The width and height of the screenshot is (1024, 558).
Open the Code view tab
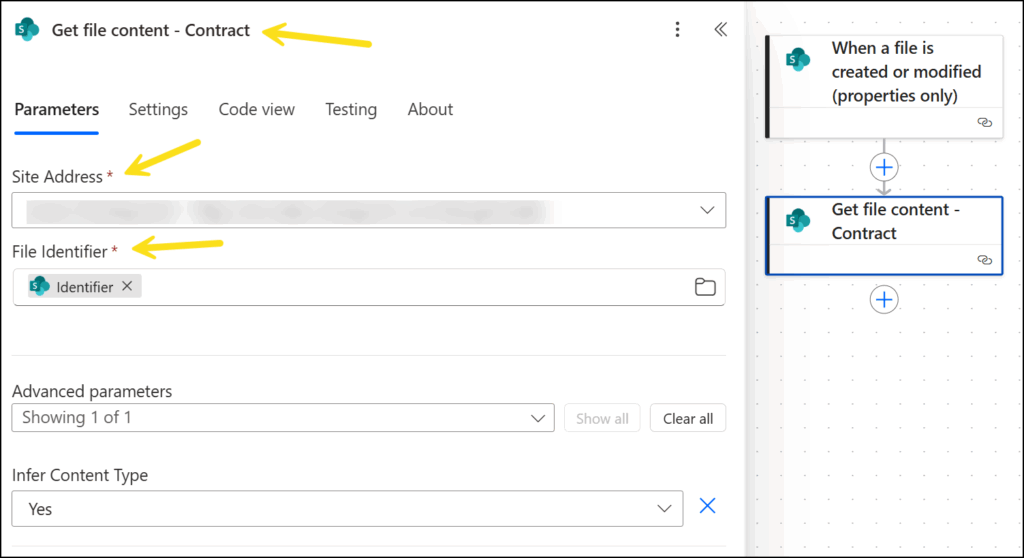pyautogui.click(x=257, y=110)
